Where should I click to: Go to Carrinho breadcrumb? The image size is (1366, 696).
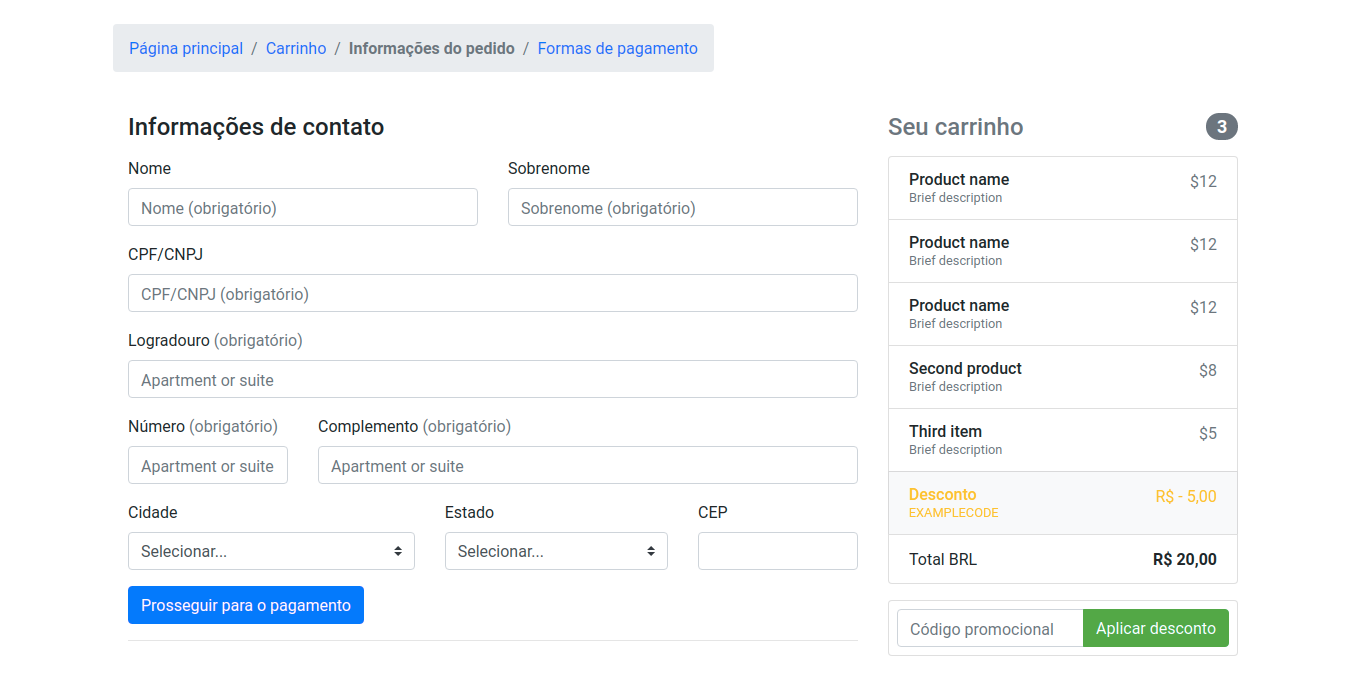(x=296, y=48)
